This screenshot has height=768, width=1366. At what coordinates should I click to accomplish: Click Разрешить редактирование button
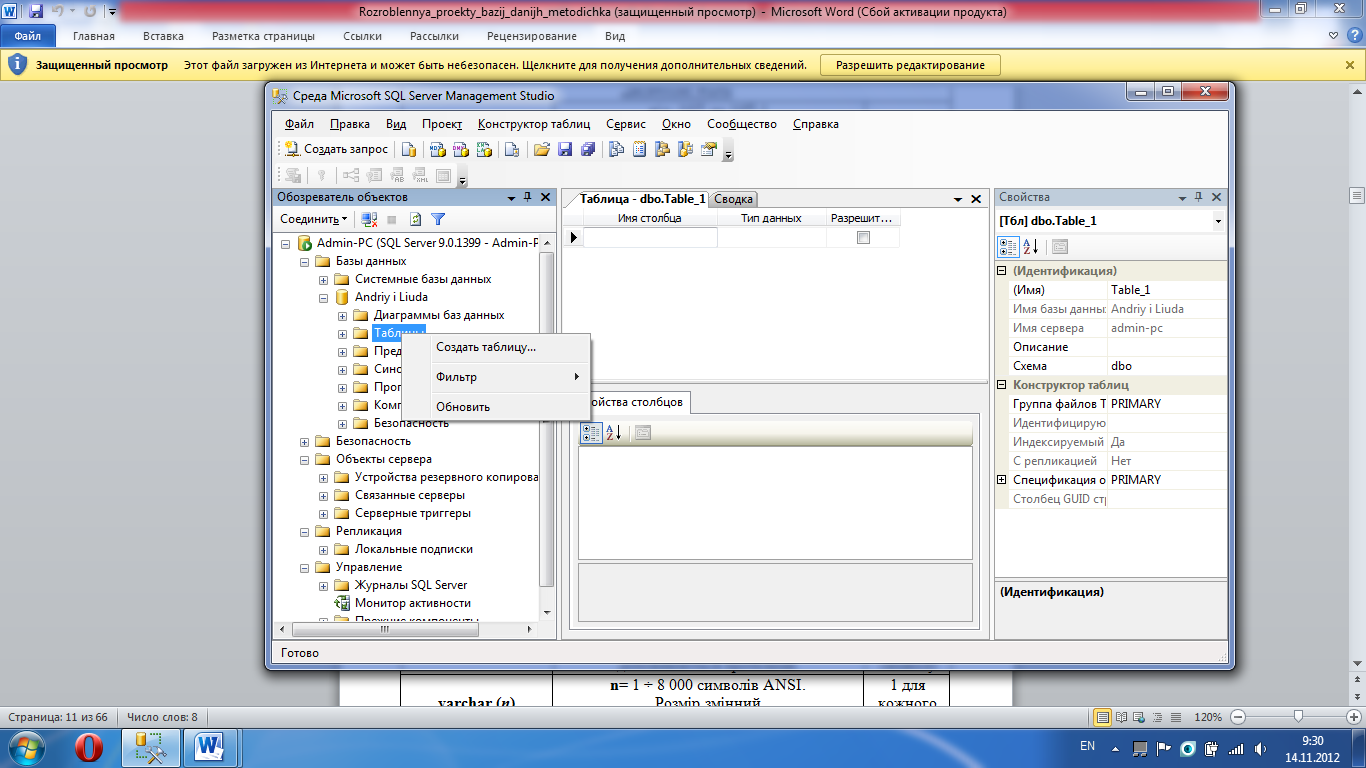click(x=911, y=65)
